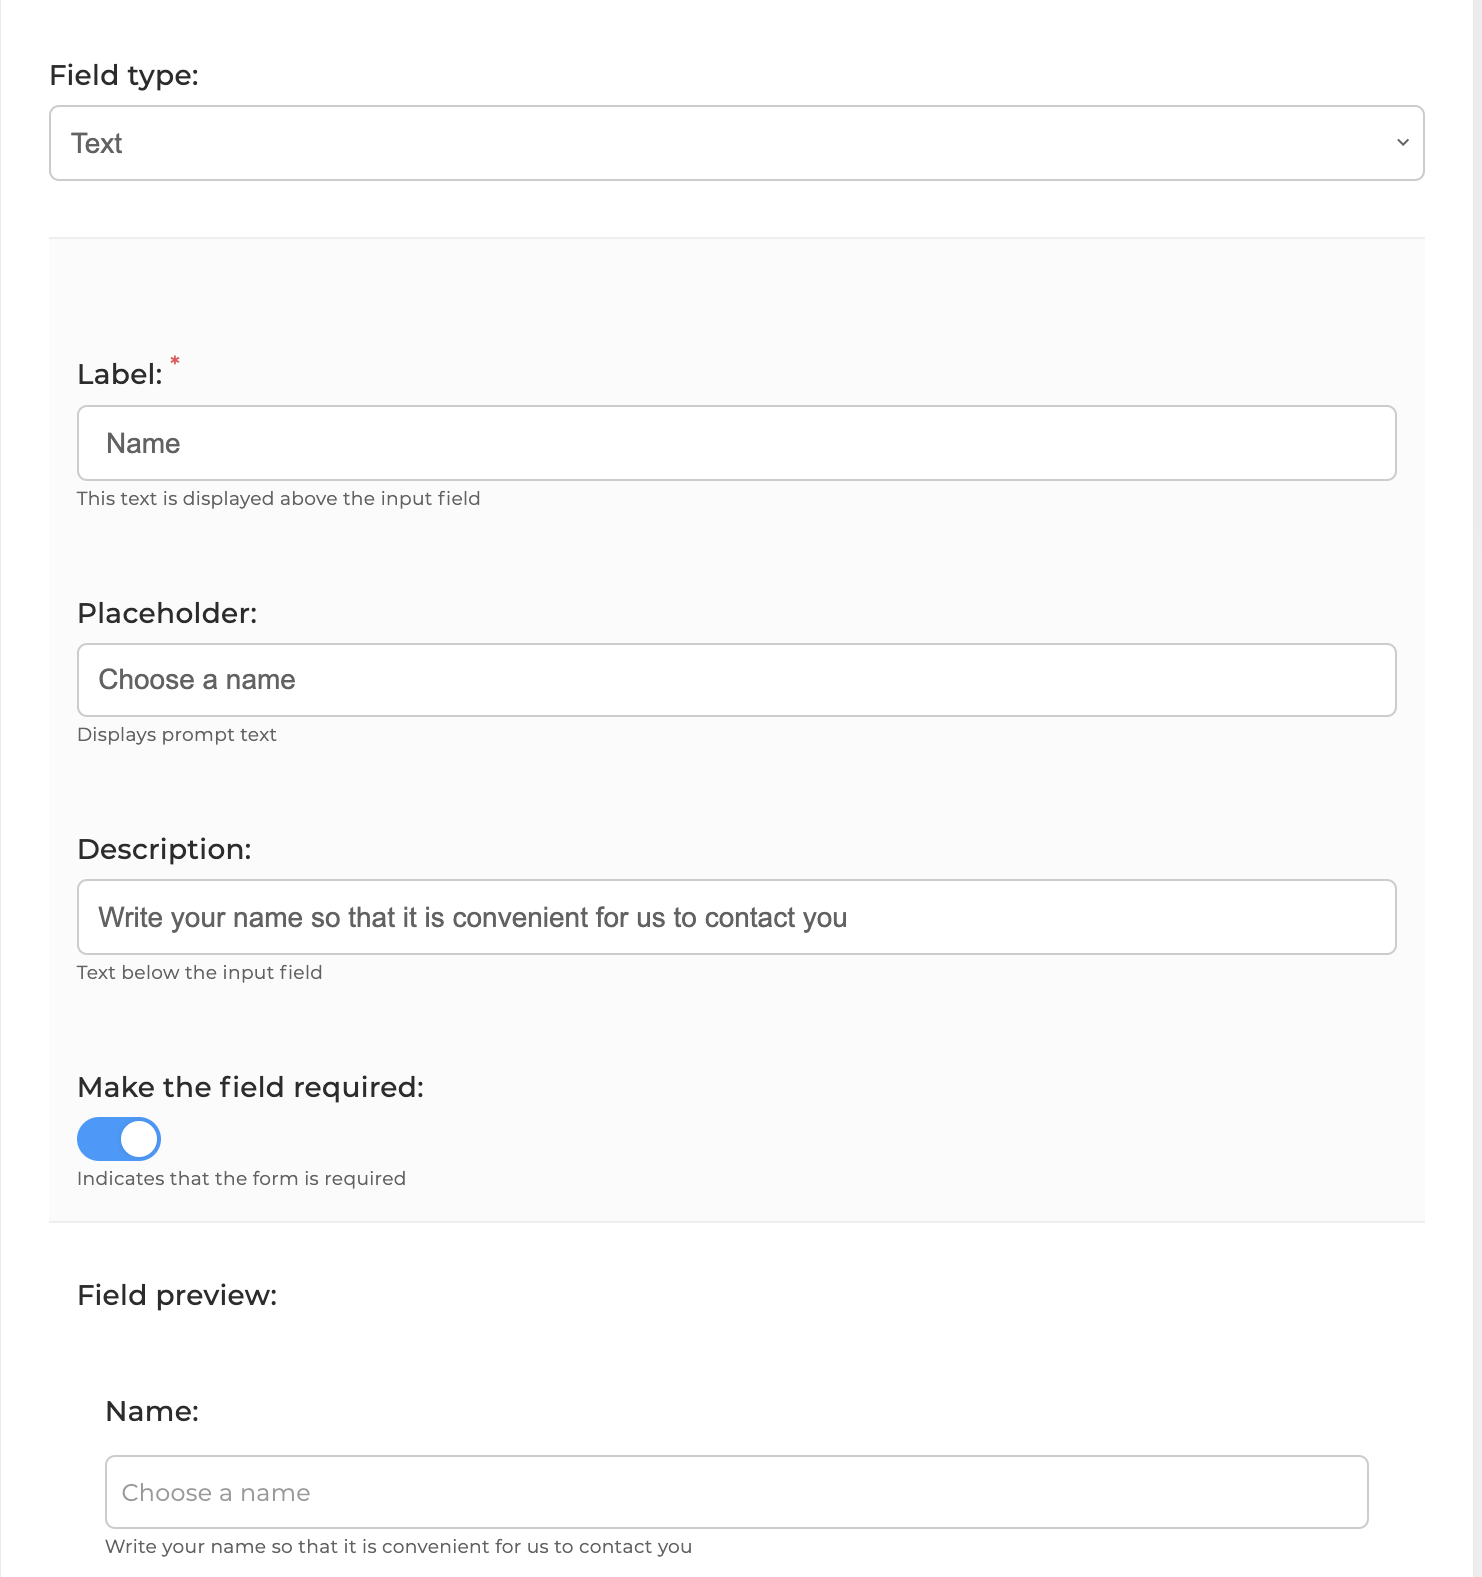
Task: Select the Description input field text box
Action: [737, 917]
